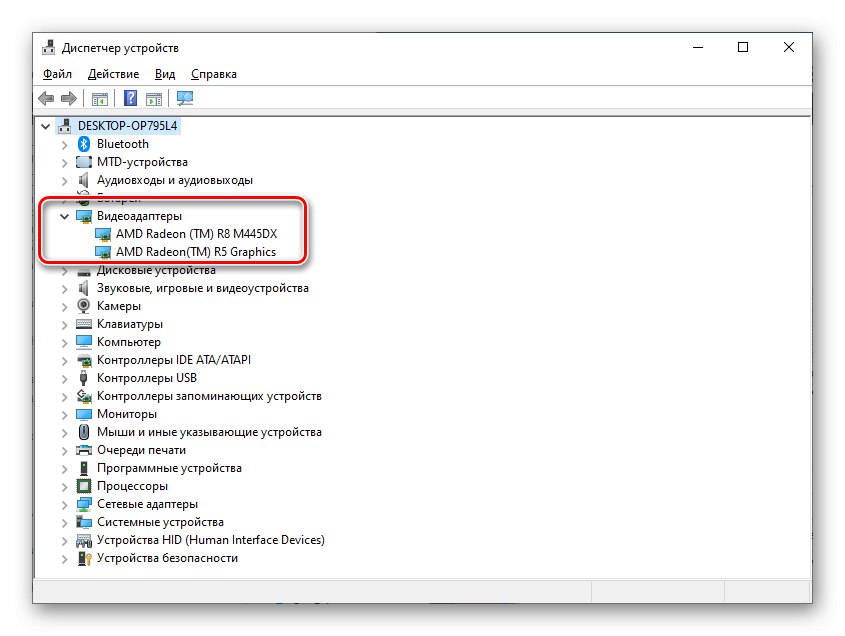Click the Компьютер monitor icon

(x=84, y=342)
